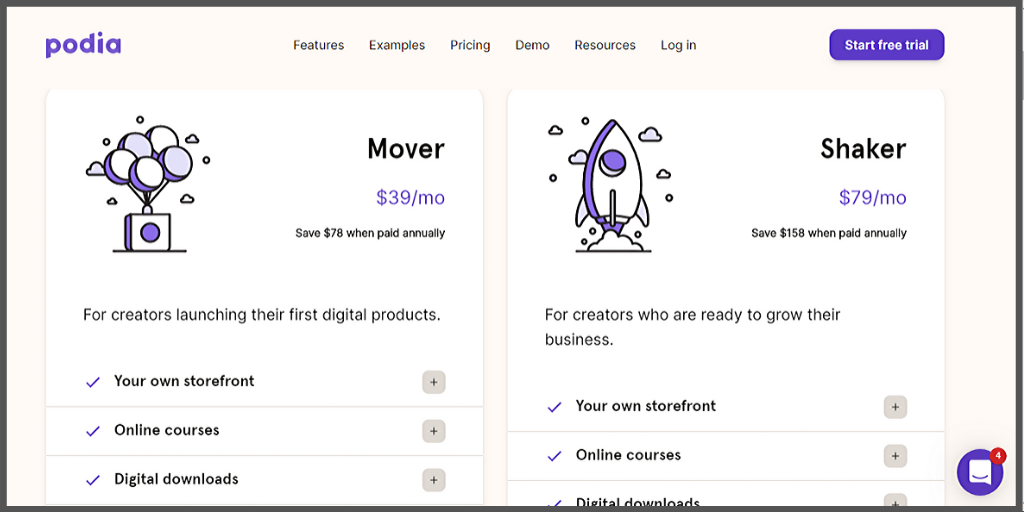Click checkmark beside Mover Digital downloads
The image size is (1024, 512).
click(93, 480)
